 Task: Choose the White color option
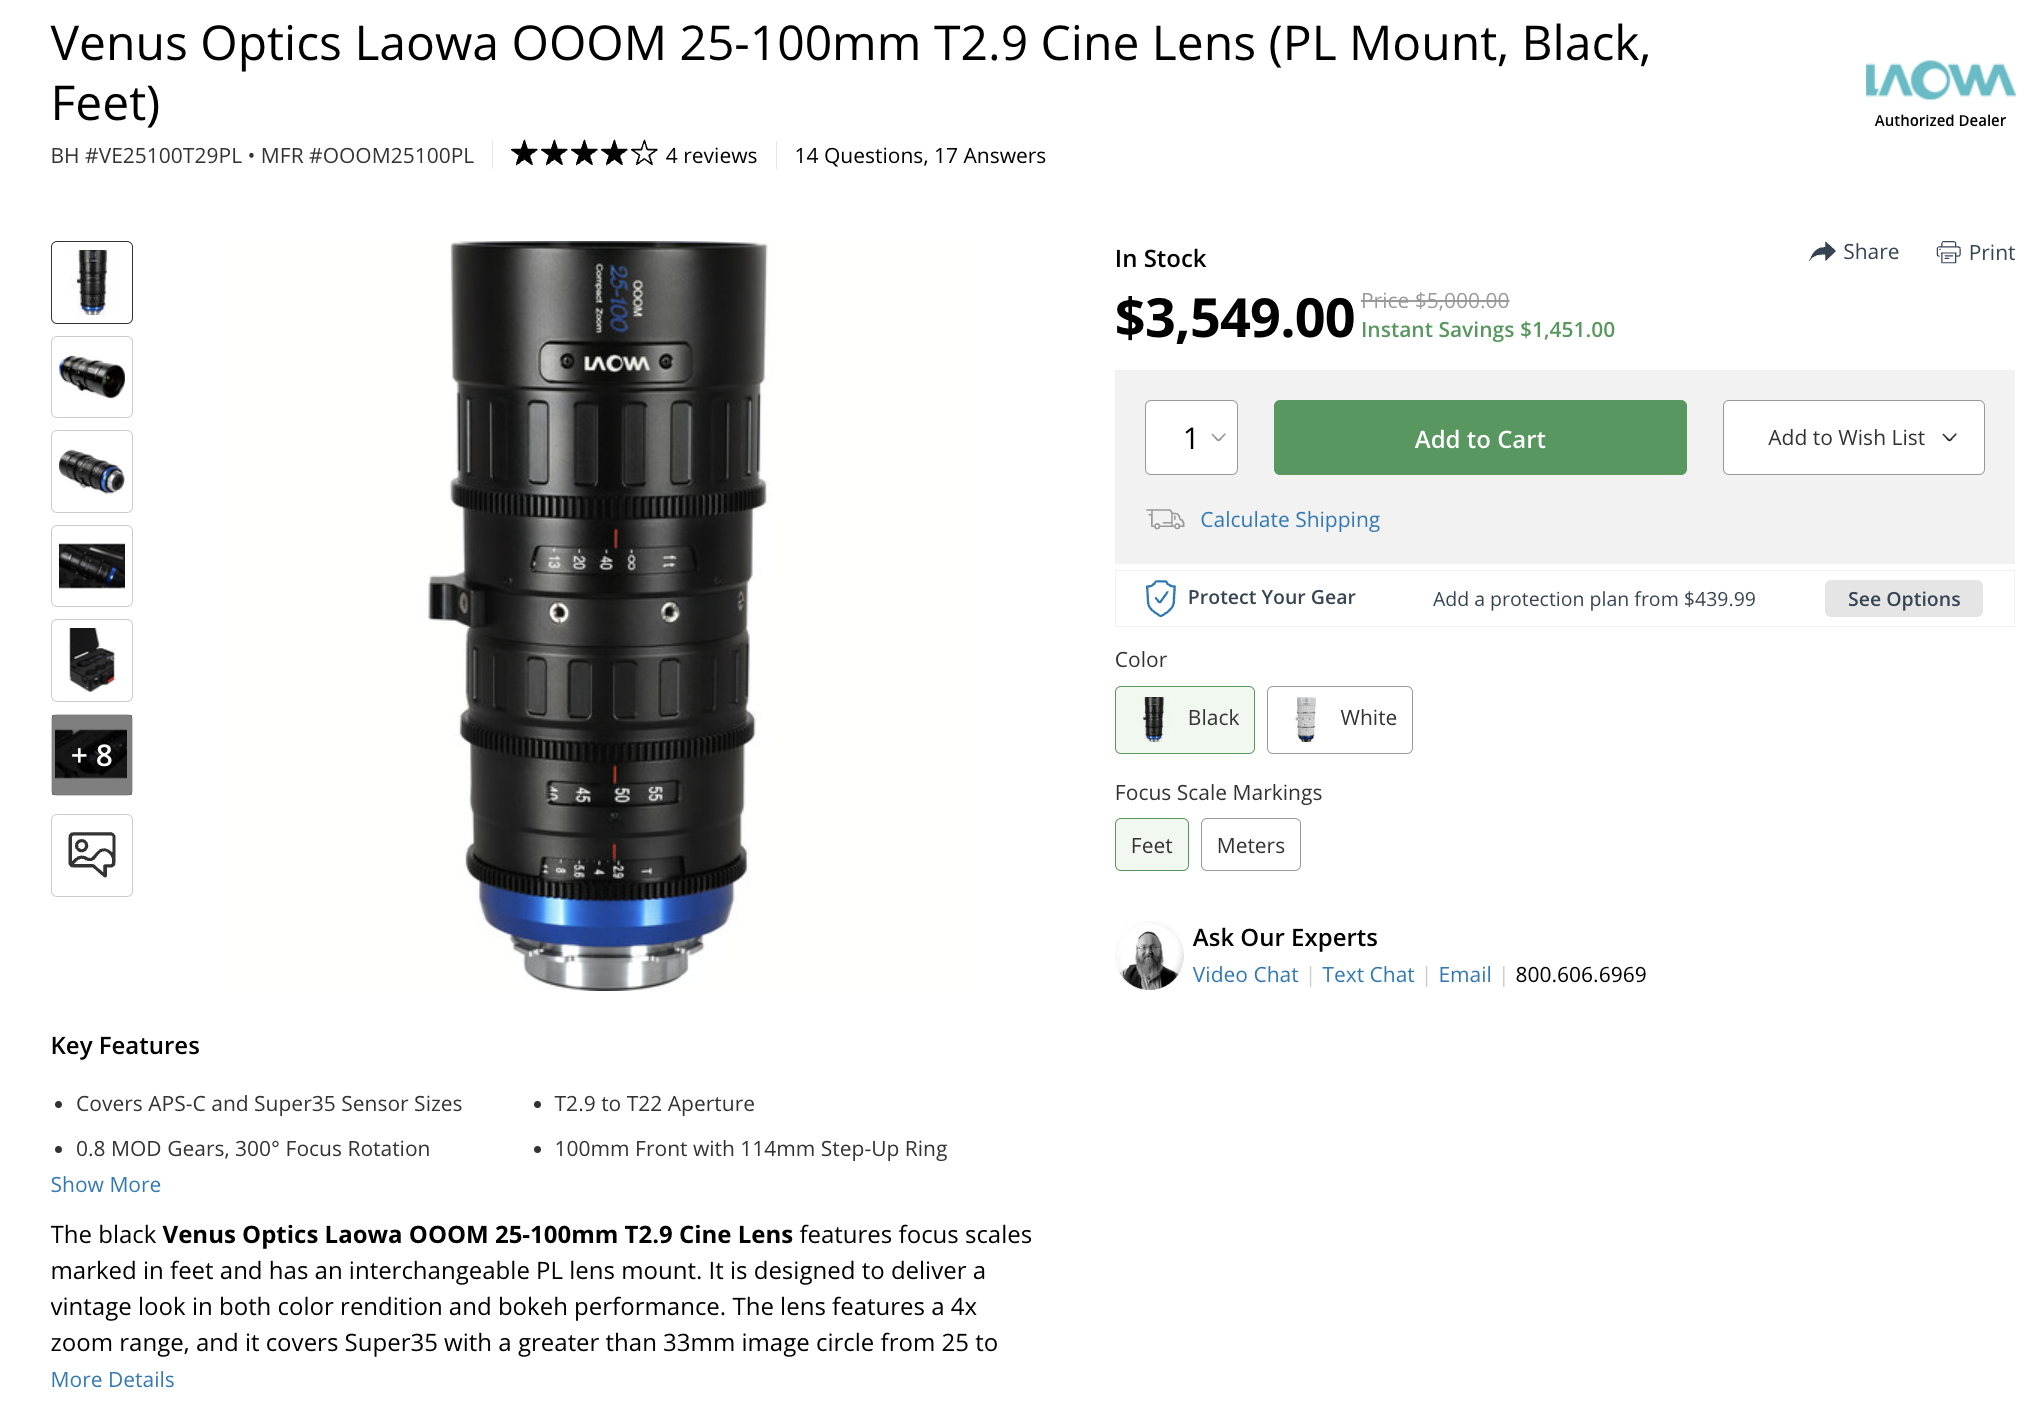[x=1339, y=719]
